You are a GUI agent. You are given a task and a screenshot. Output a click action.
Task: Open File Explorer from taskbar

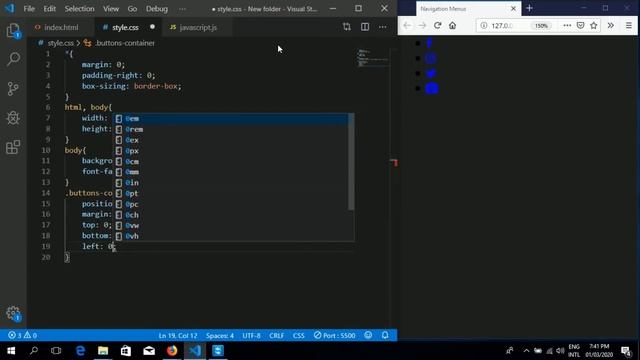[x=103, y=351]
